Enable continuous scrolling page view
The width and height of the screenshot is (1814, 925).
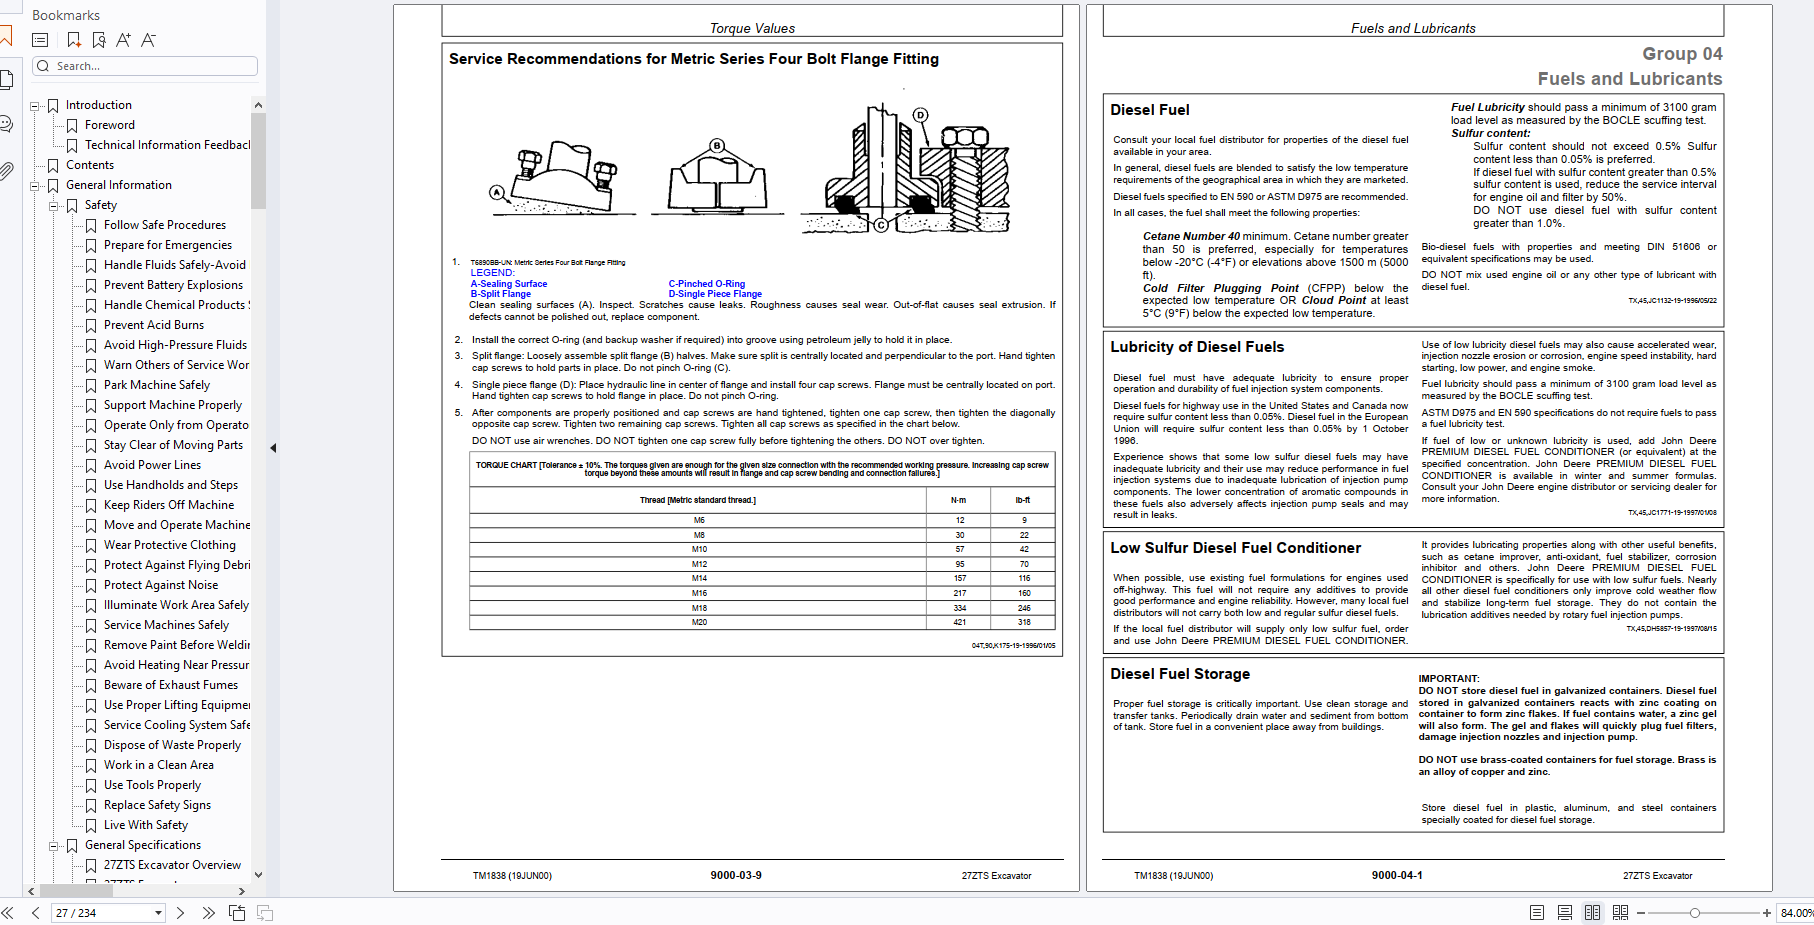tap(1565, 913)
